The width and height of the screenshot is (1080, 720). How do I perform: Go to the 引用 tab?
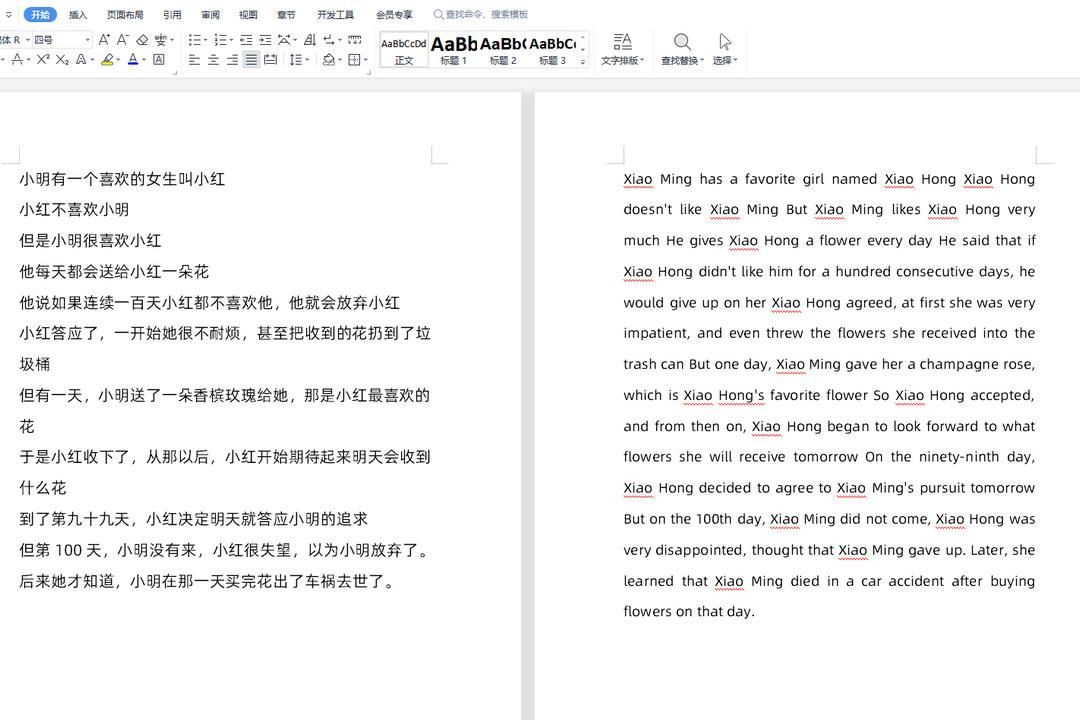coord(172,14)
